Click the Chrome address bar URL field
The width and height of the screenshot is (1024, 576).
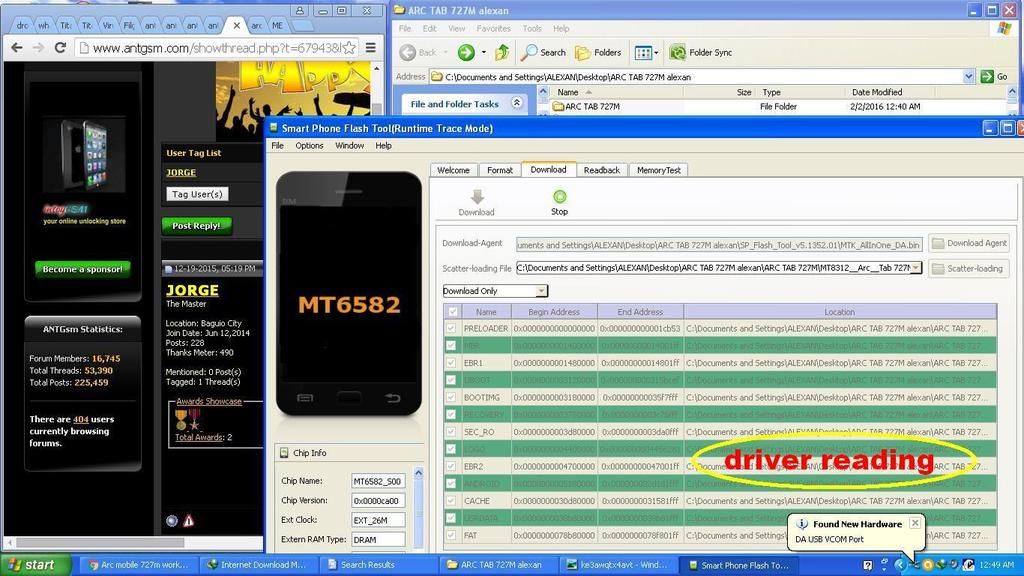tap(217, 48)
